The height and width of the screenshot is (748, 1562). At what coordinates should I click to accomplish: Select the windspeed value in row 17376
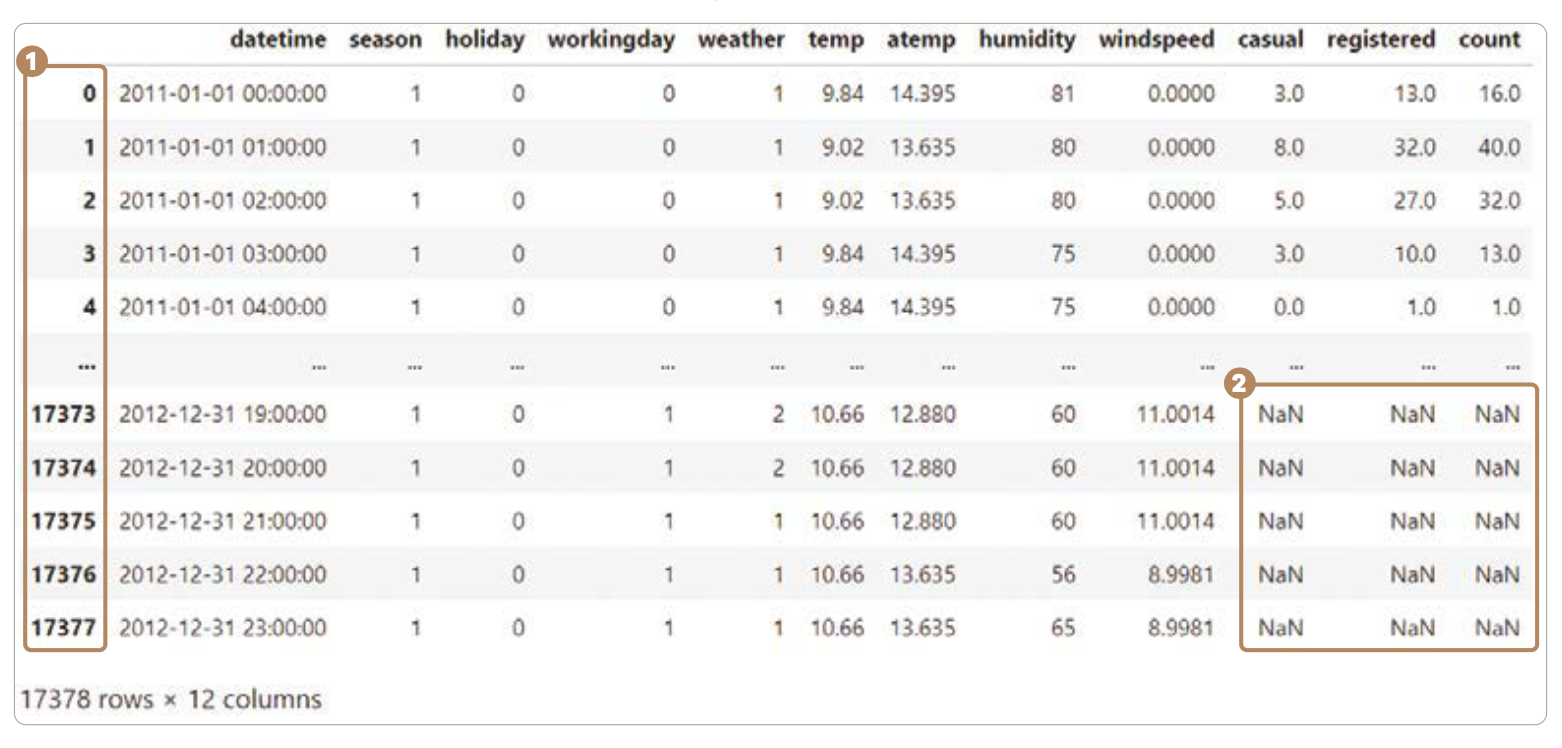pos(1182,575)
